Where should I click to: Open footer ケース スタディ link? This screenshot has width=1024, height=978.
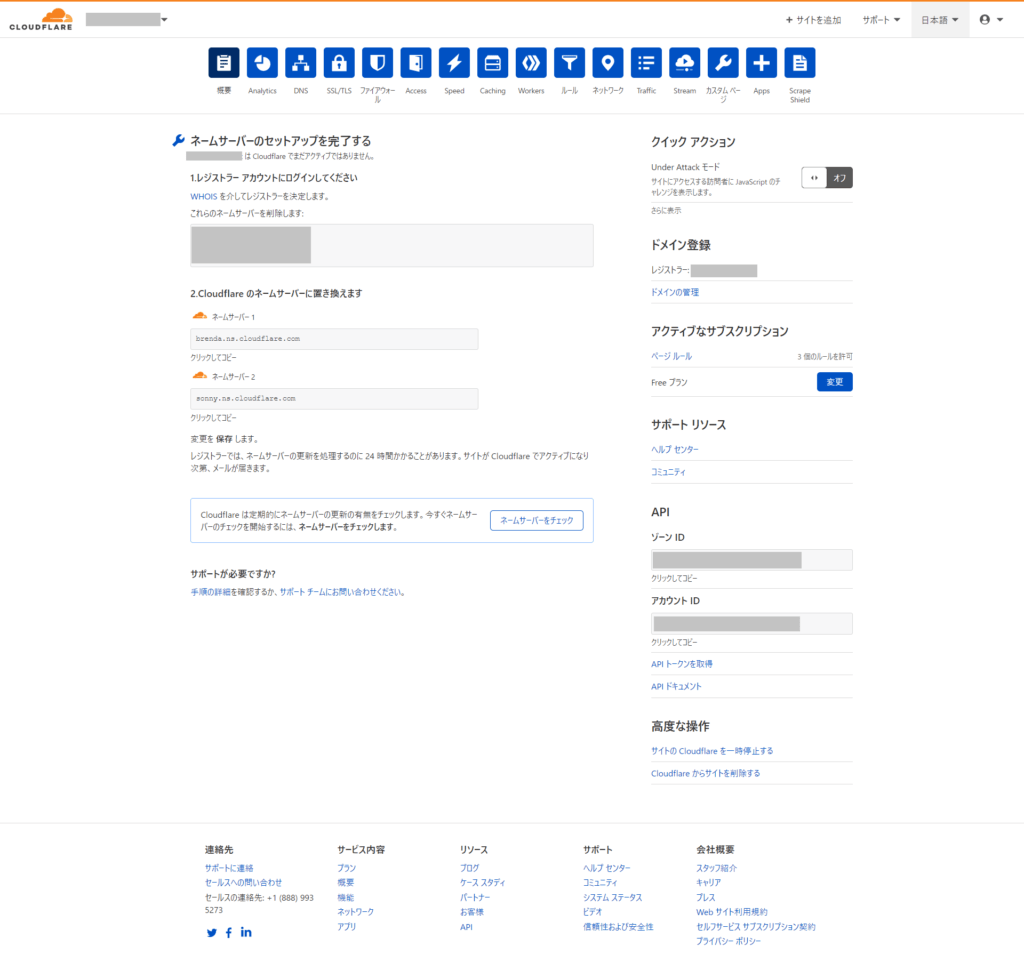point(482,883)
